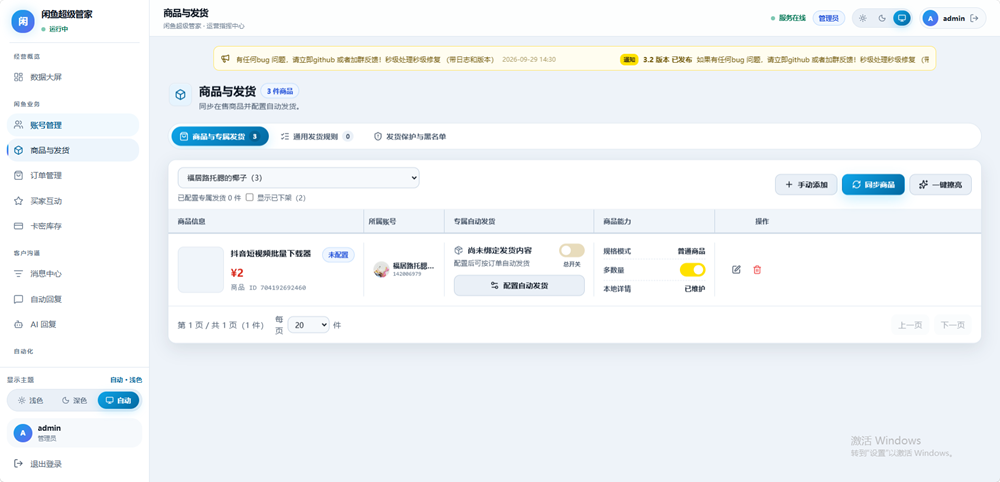
Task: Click product title 抖音短视频批量下载器
Action: tap(271, 254)
